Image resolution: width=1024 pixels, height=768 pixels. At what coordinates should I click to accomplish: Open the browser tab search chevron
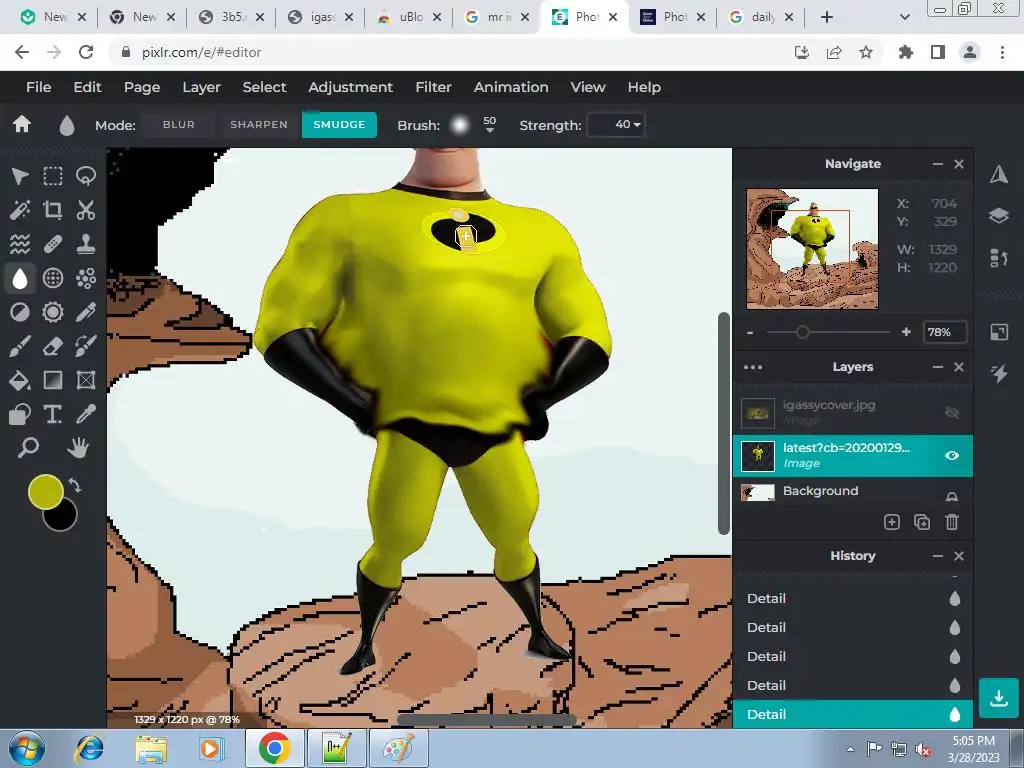pos(904,17)
